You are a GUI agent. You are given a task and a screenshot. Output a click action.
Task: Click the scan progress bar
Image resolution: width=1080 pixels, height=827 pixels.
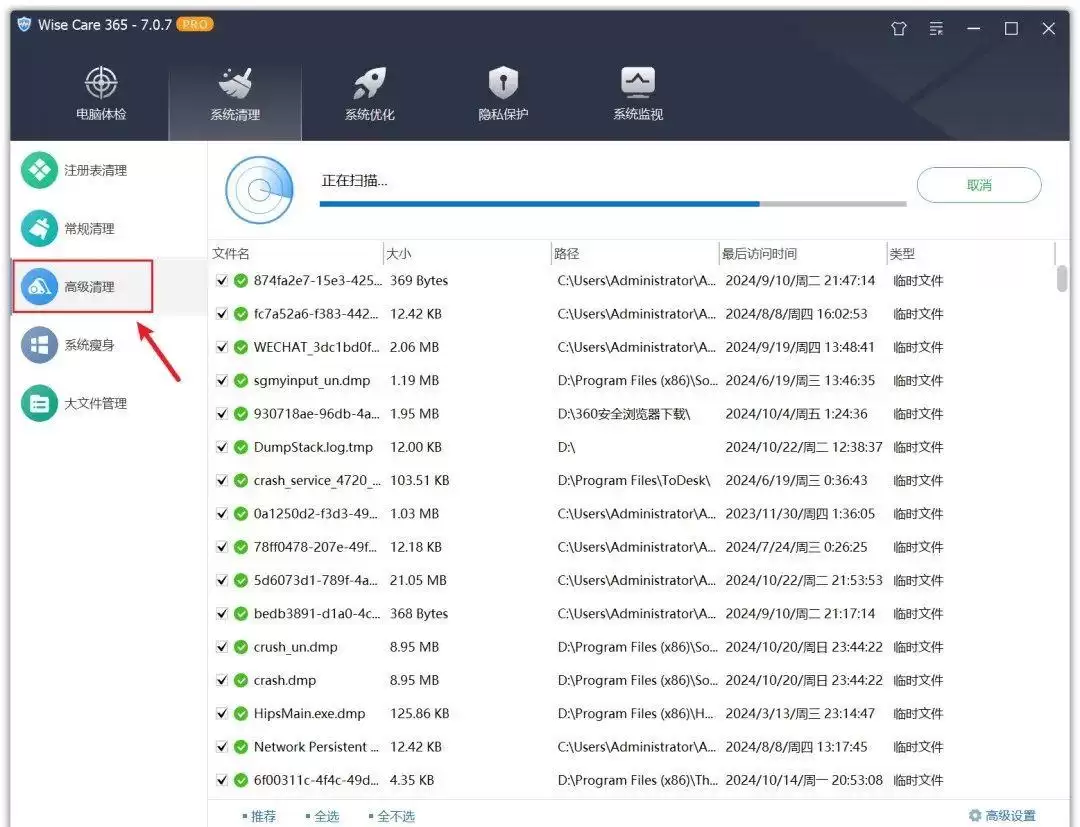(x=613, y=204)
